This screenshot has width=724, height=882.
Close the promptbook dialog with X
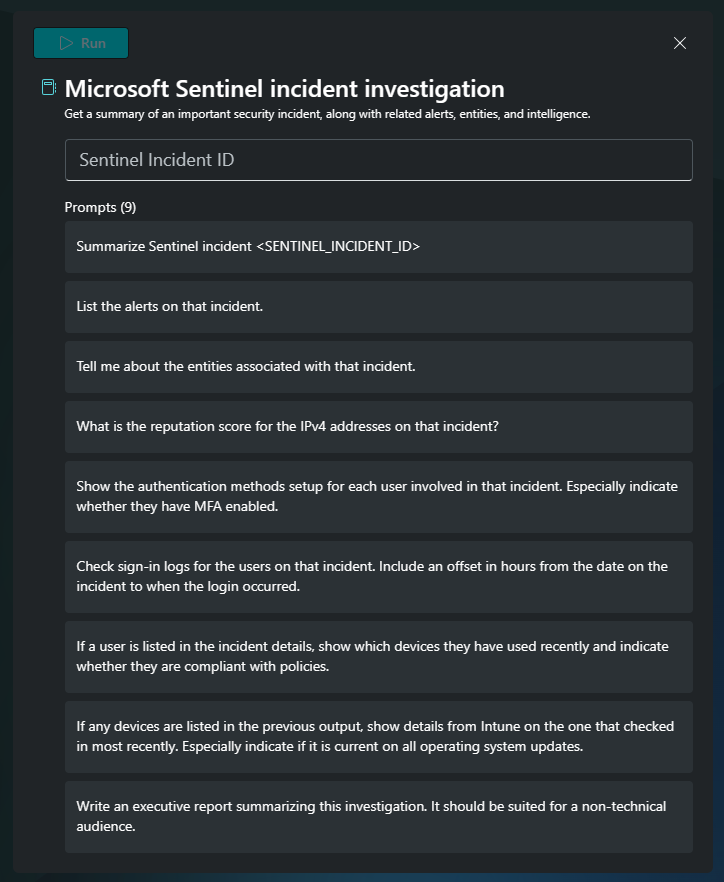(680, 43)
